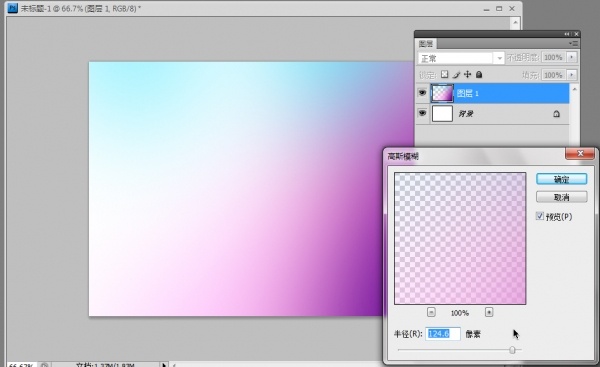Open the blend mode 正常 dropdown
Image resolution: width=600 pixels, height=367 pixels.
click(460, 58)
